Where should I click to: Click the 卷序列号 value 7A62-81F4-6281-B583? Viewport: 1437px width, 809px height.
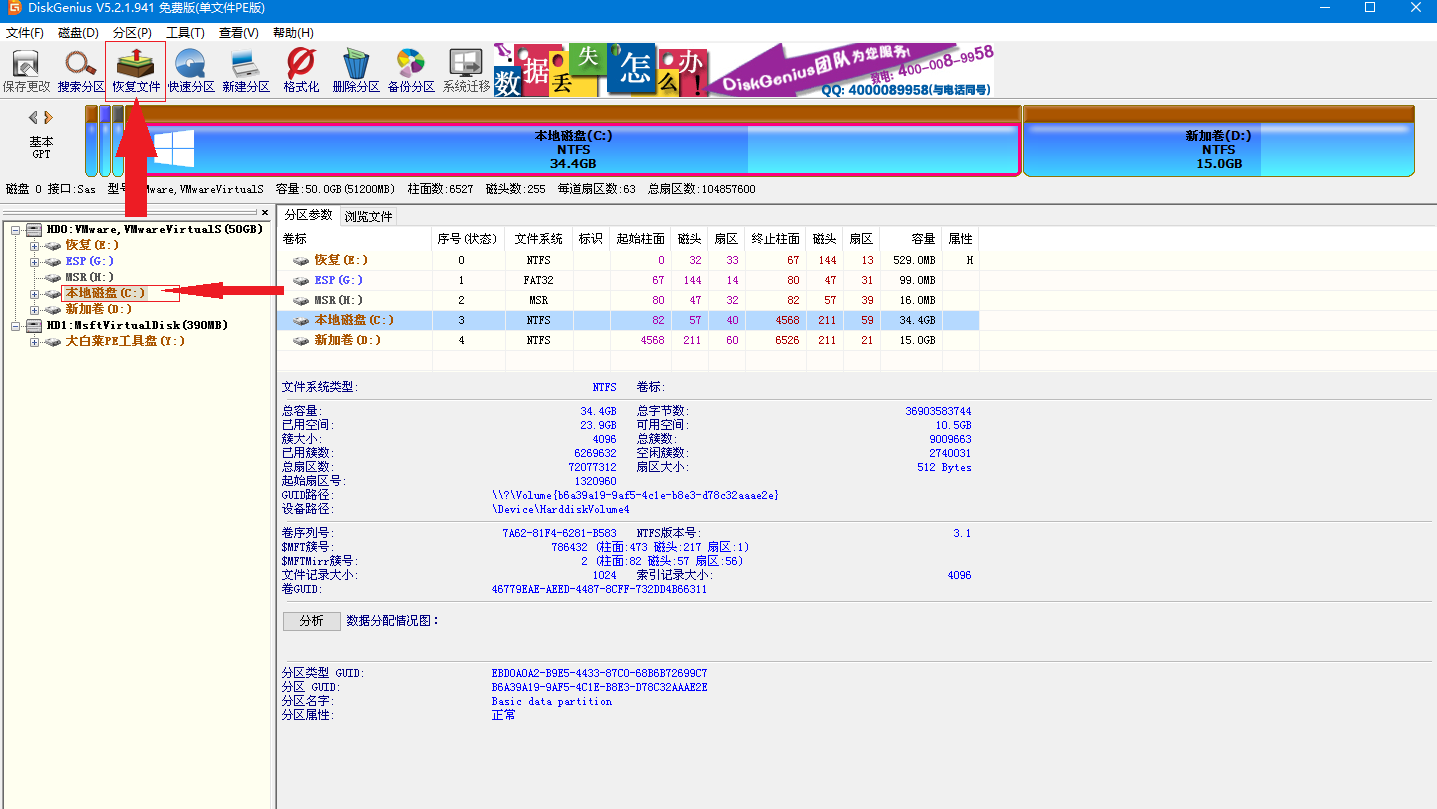559,533
